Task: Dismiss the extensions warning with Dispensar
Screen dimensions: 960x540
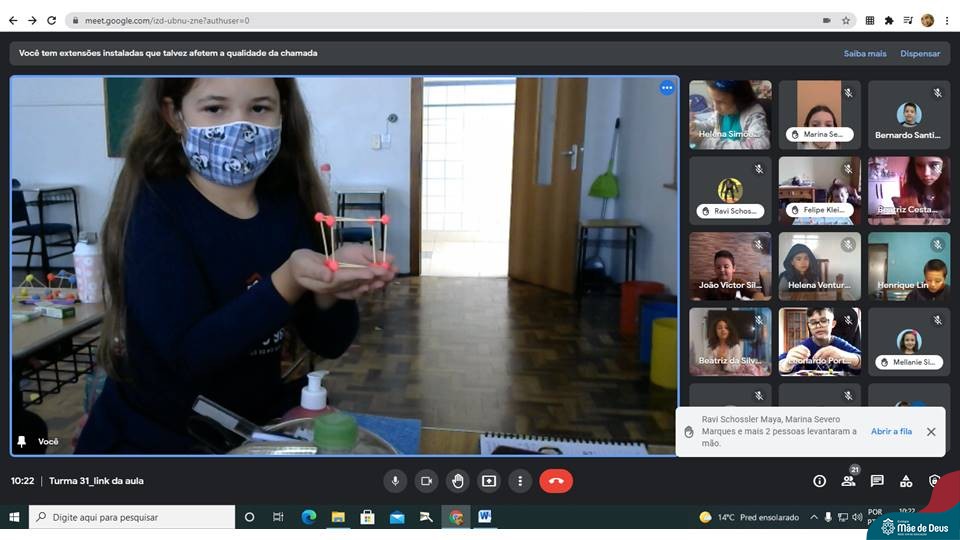Action: 920,53
